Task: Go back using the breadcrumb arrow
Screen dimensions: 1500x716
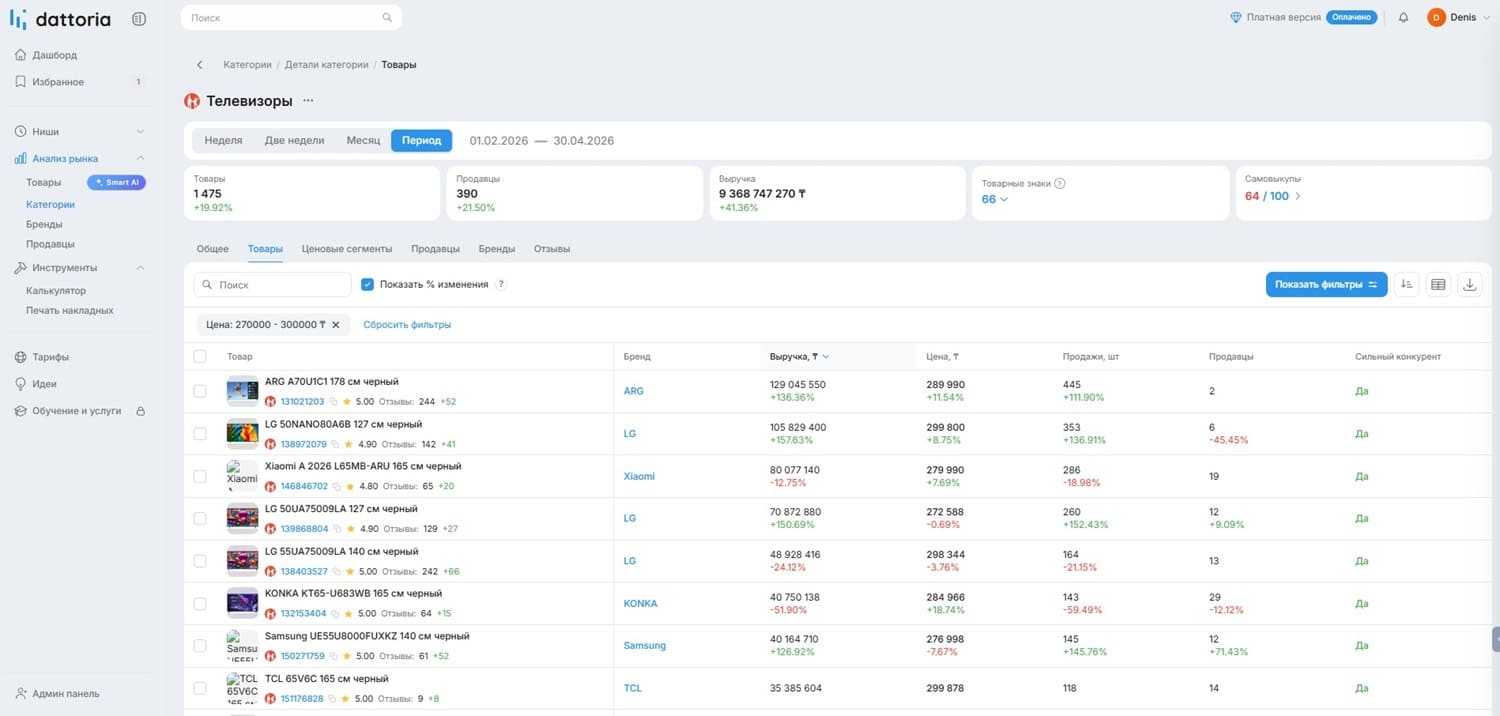Action: point(200,65)
